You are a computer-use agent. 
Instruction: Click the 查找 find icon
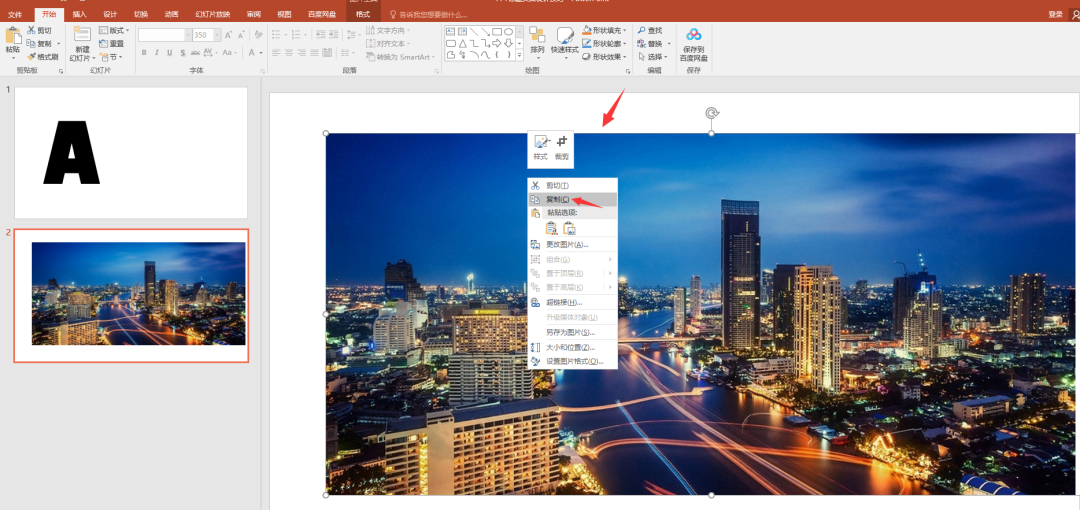pyautogui.click(x=641, y=31)
